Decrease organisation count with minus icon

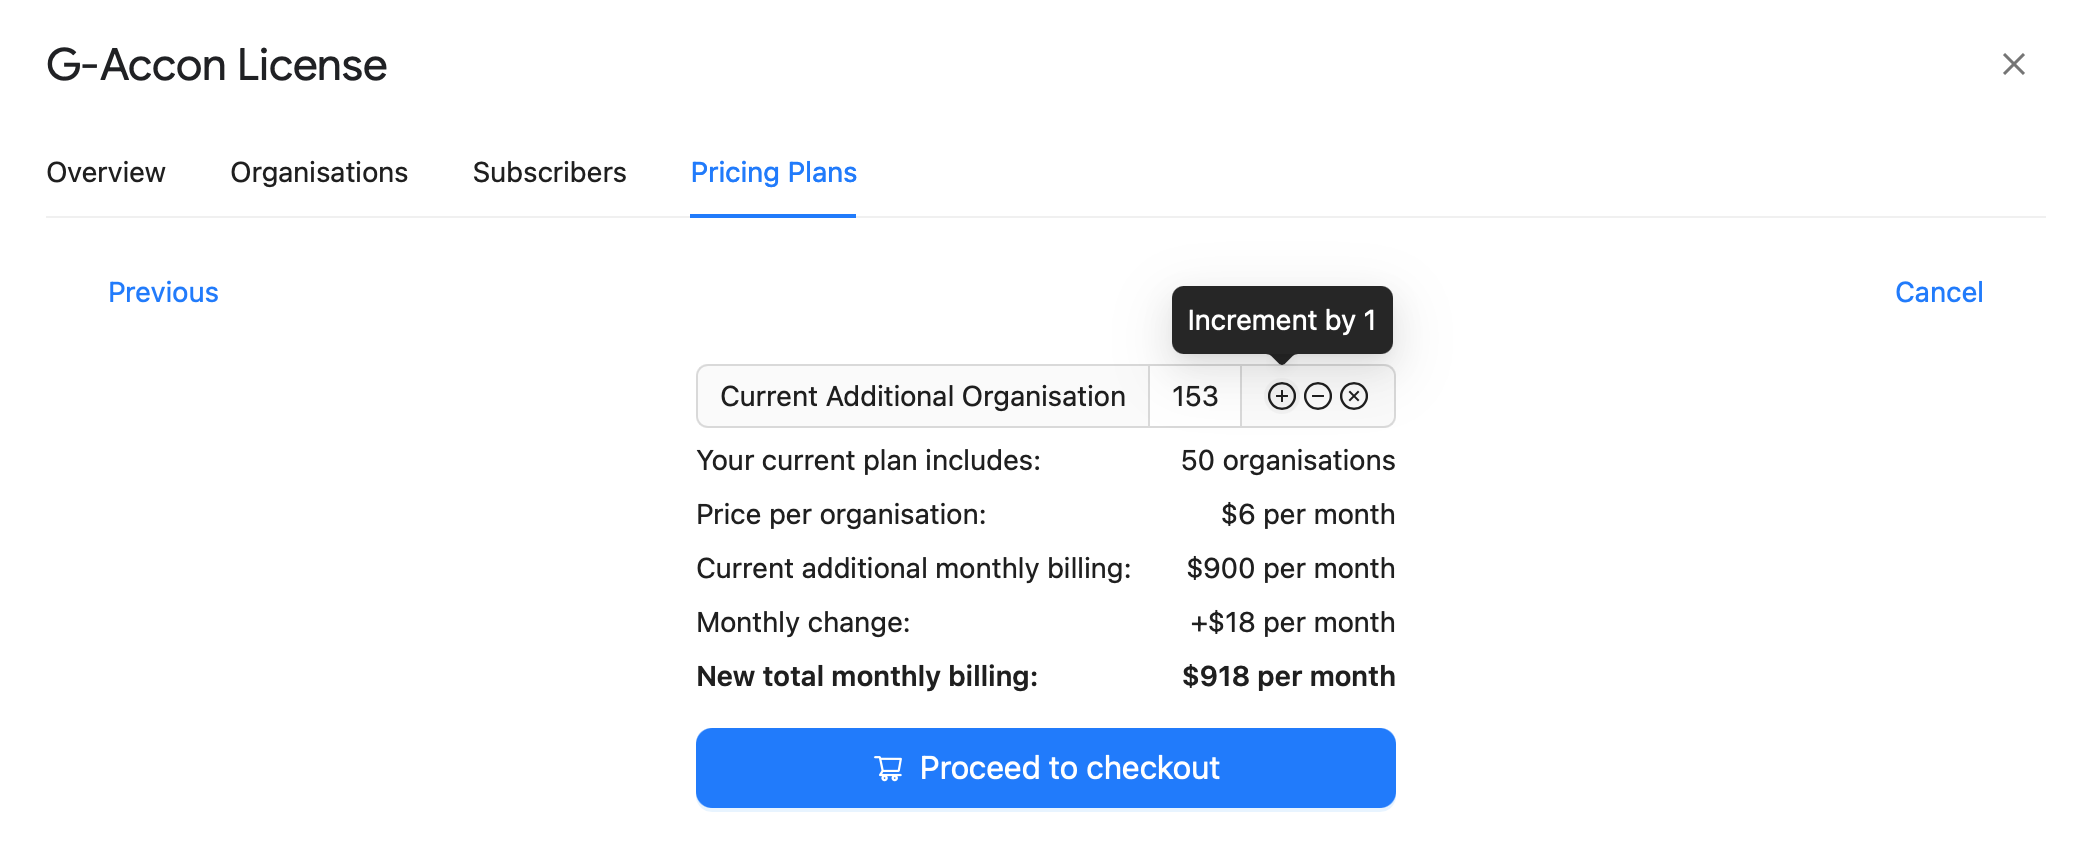coord(1318,396)
